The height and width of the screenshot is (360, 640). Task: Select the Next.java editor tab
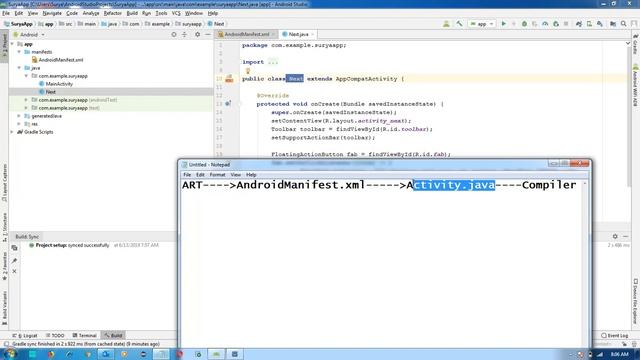pyautogui.click(x=298, y=34)
